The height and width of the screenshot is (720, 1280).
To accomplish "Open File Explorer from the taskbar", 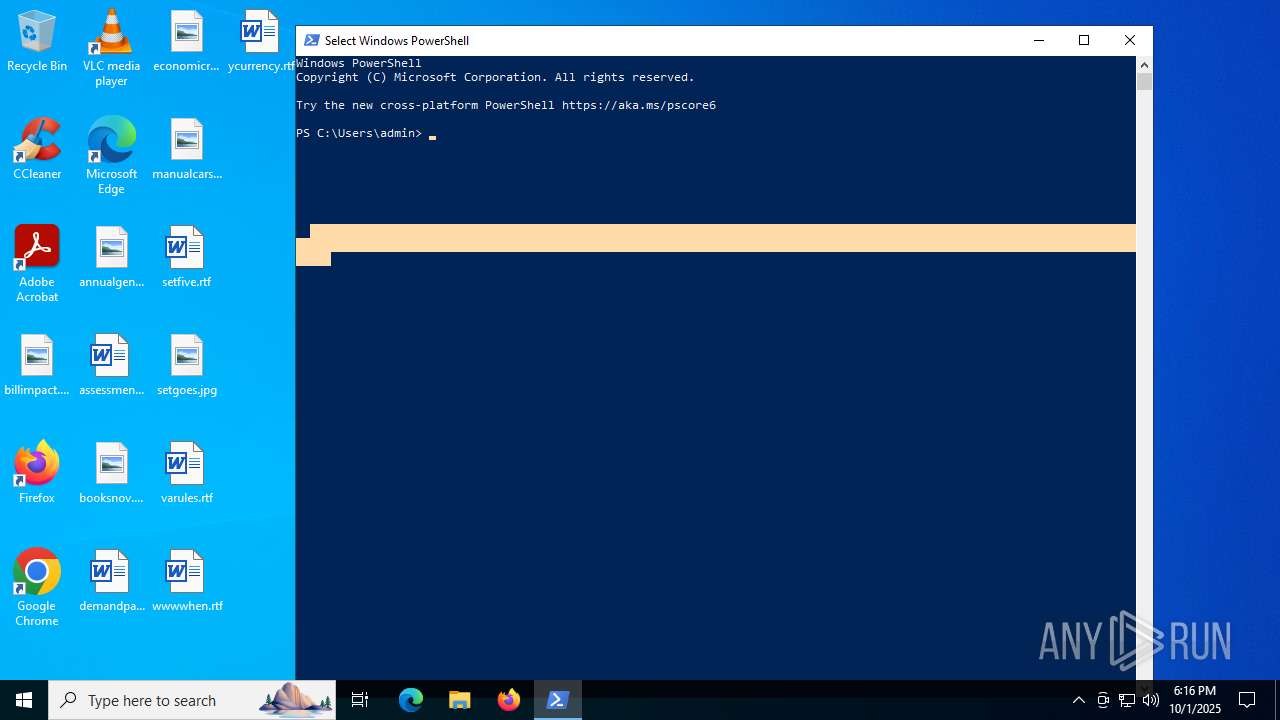I will [460, 700].
